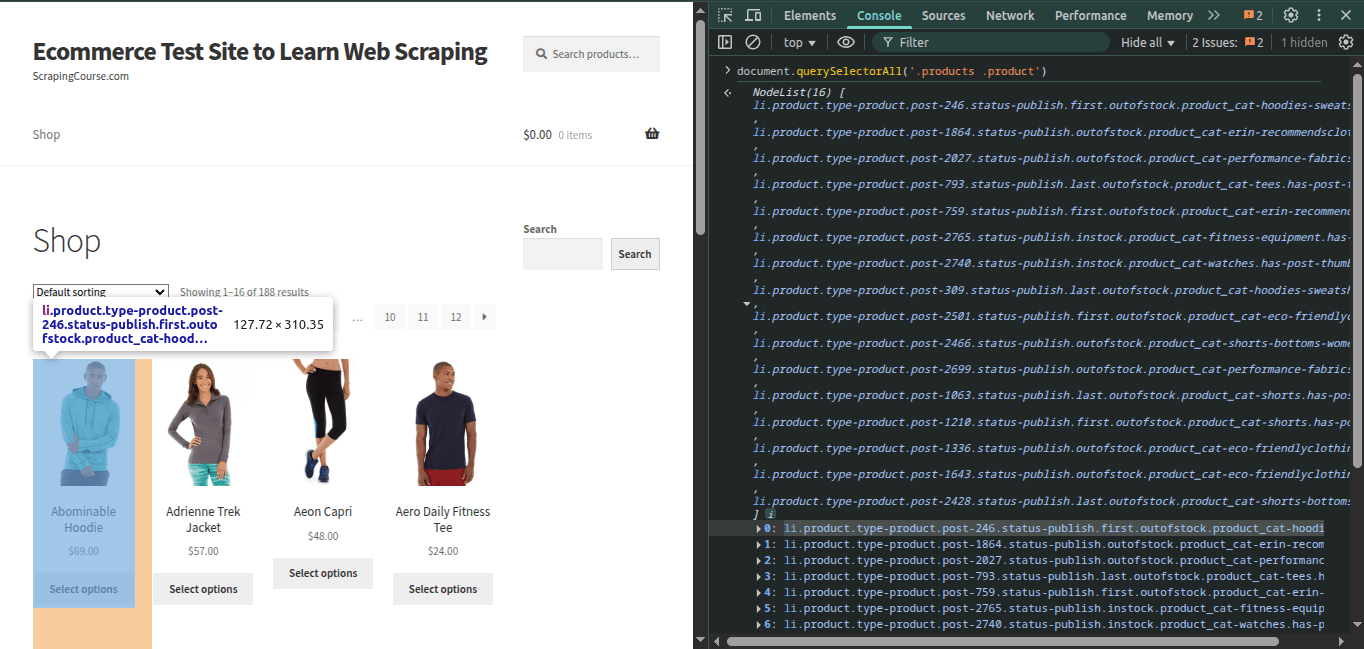Collapse the NodeList(16) result triangle

point(745,303)
